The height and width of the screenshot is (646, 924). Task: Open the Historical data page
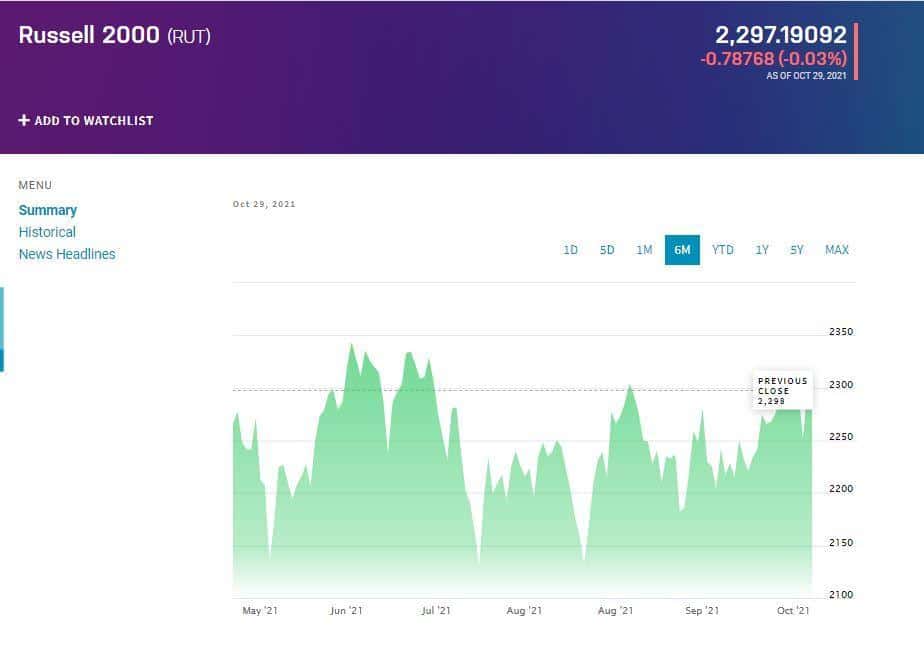tap(47, 232)
